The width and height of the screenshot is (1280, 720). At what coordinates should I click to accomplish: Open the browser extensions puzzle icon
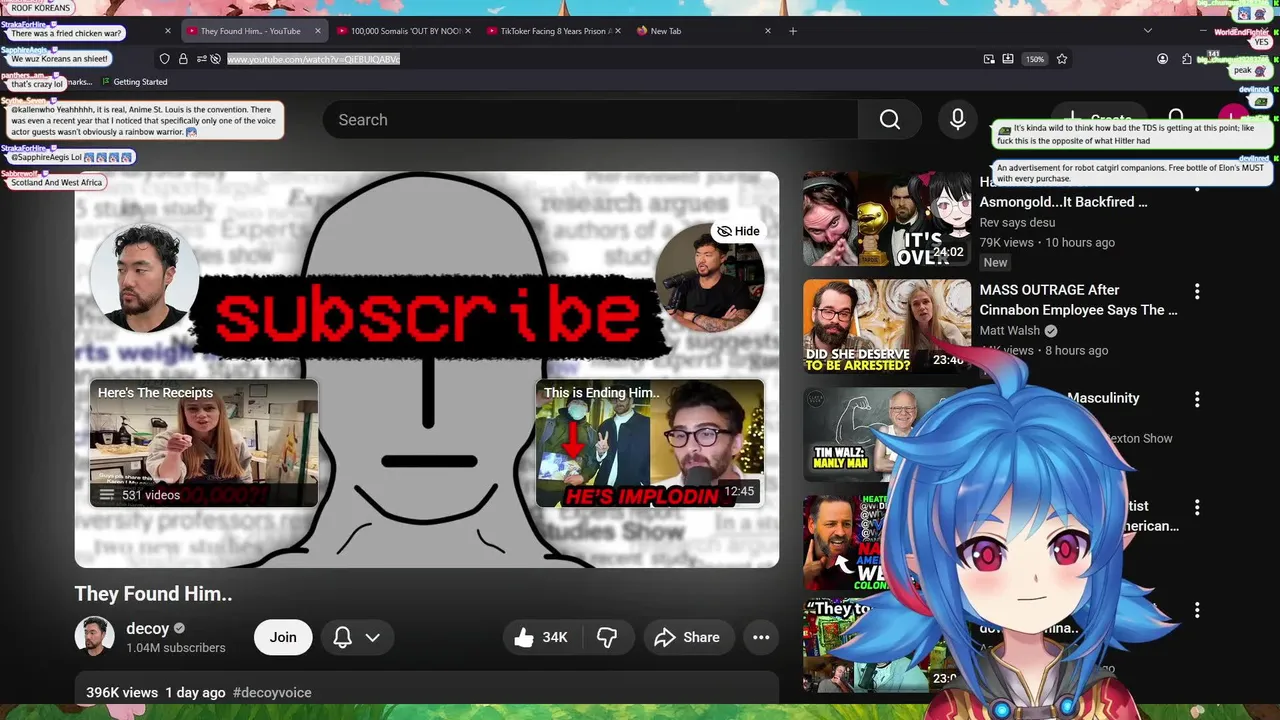pyautogui.click(x=1186, y=59)
